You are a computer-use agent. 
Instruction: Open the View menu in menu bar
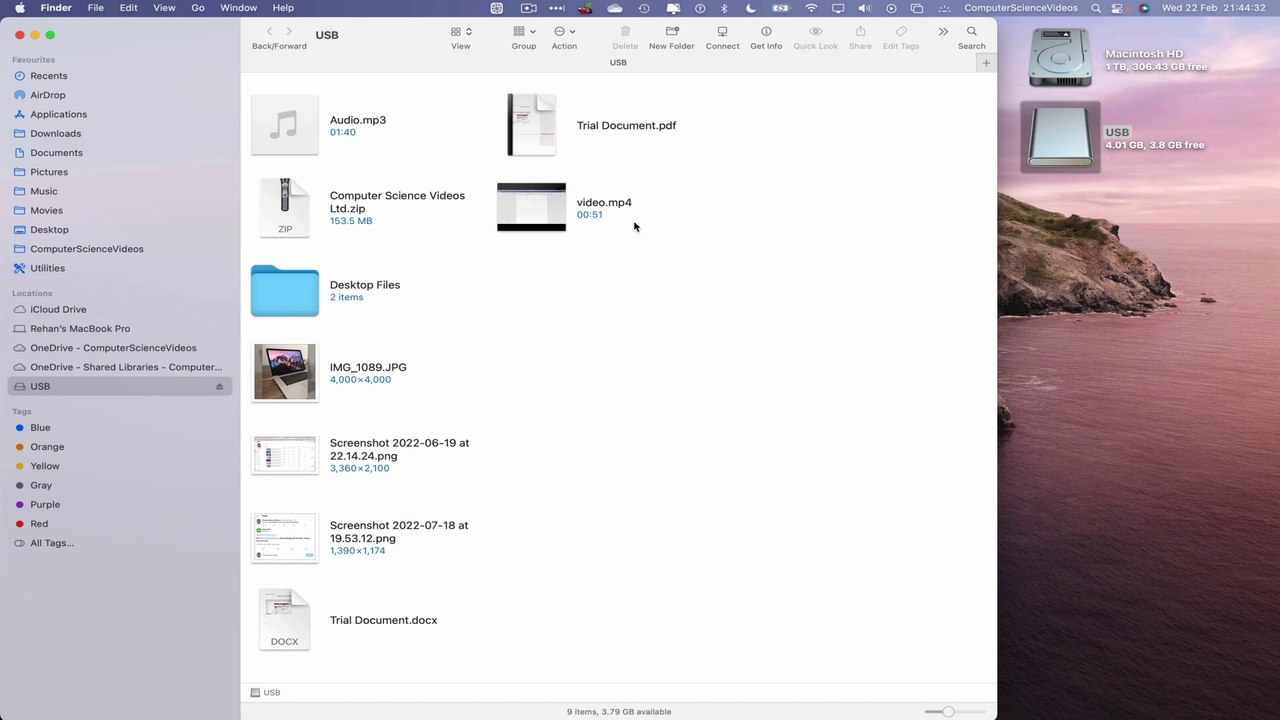[x=164, y=8]
